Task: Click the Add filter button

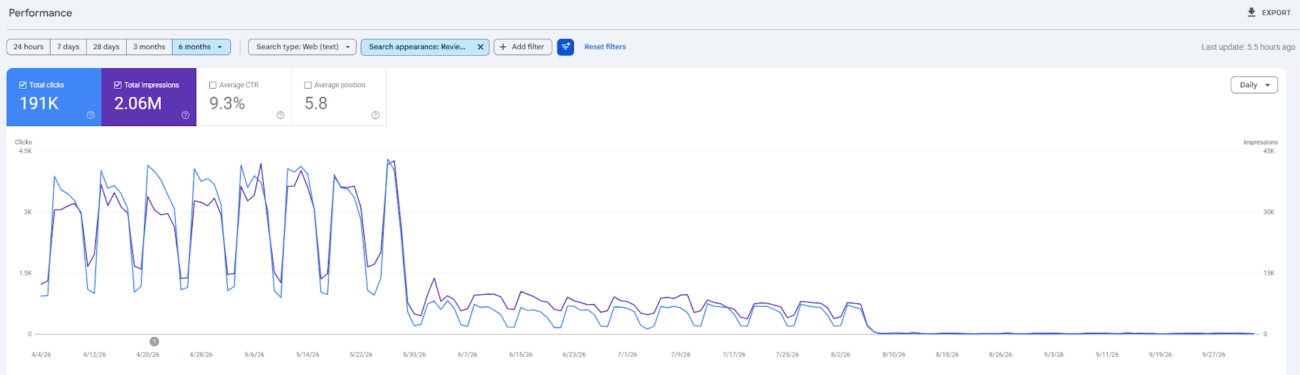Action: click(x=523, y=47)
